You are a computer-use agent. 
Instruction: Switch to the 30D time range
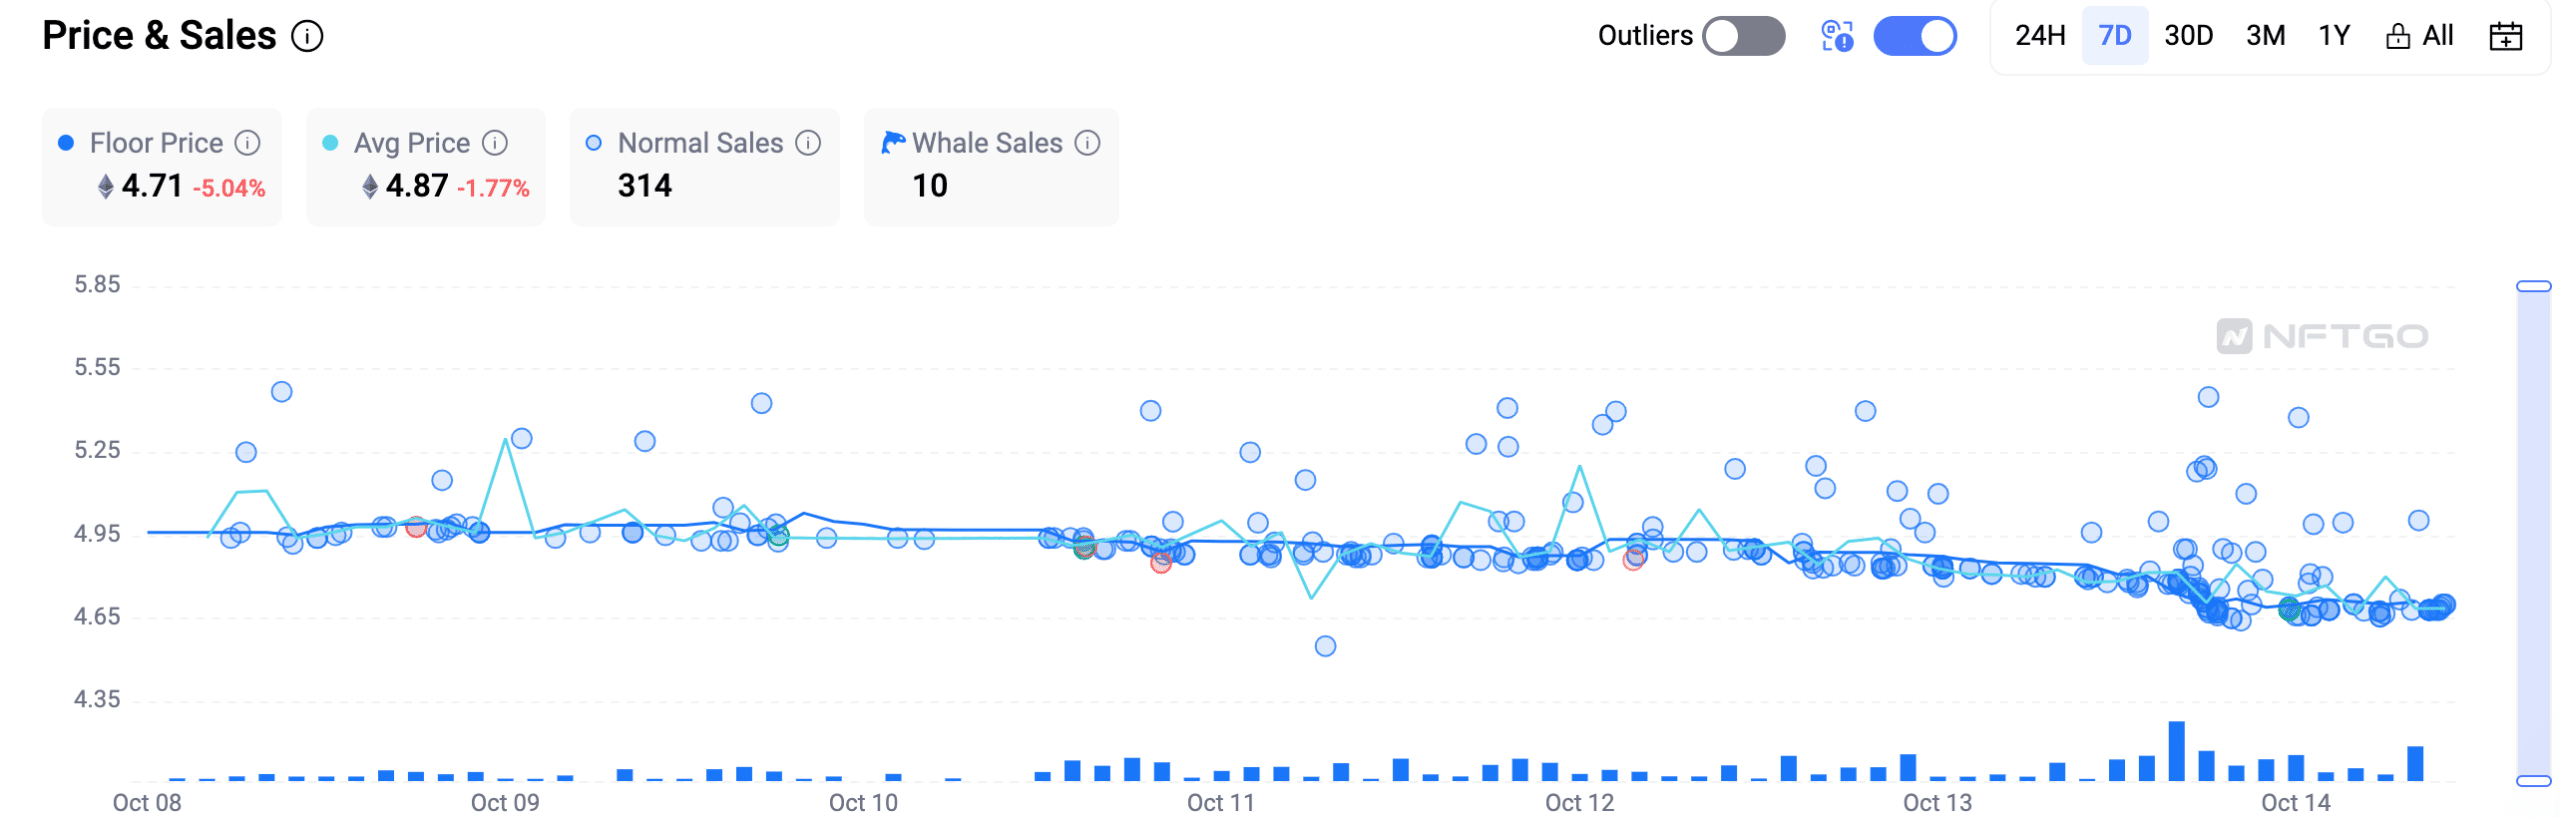coord(2188,36)
